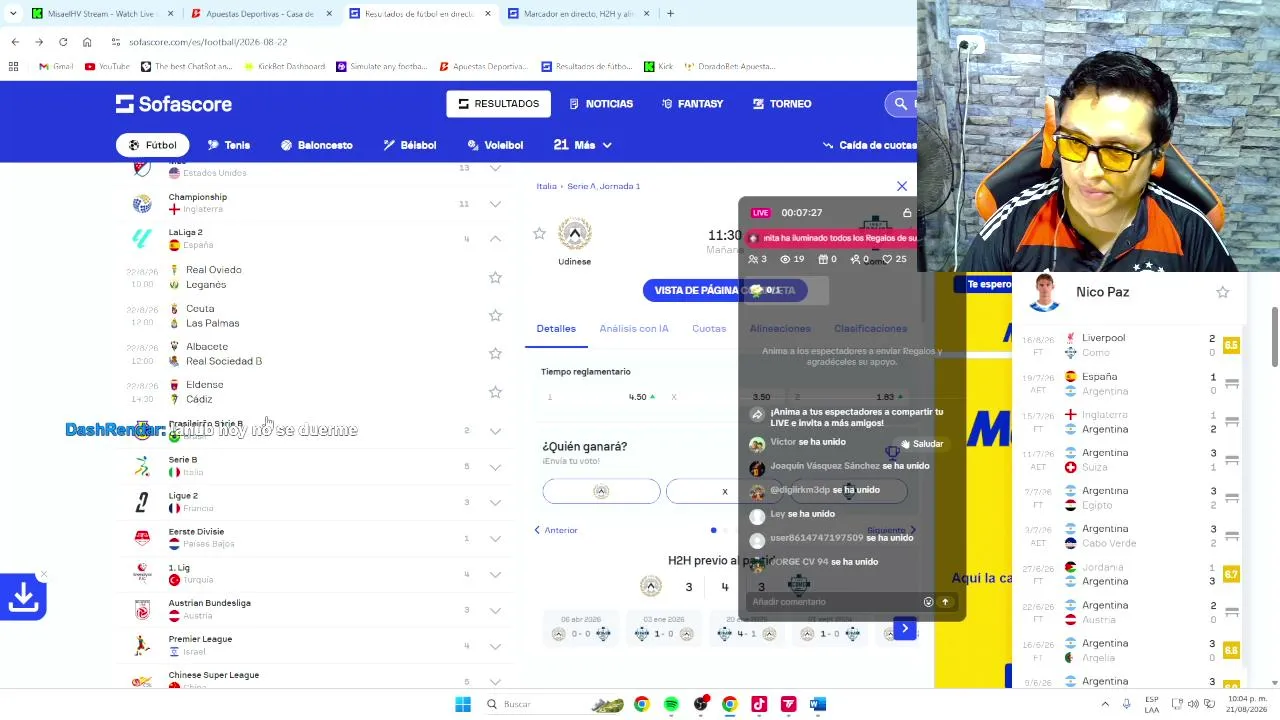This screenshot has height=720, width=1280.
Task: Open the 21 Más sports dropdown
Action: [582, 145]
